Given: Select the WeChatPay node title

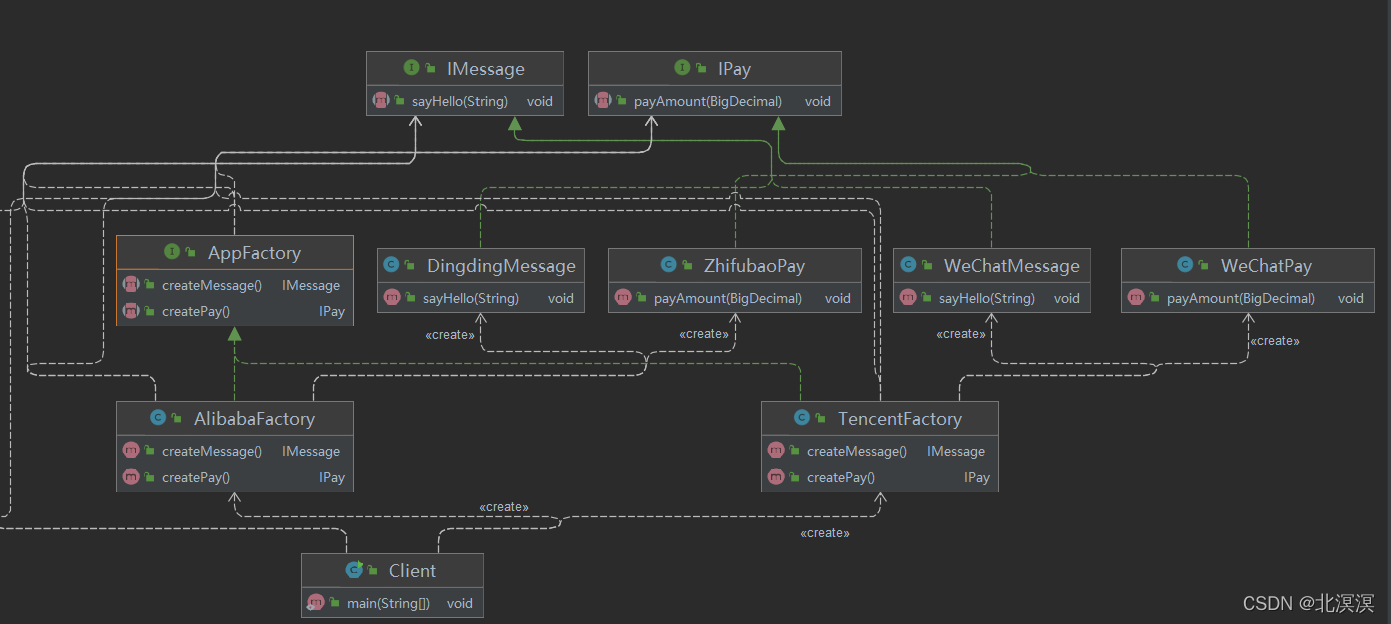Looking at the screenshot, I should point(1266,266).
